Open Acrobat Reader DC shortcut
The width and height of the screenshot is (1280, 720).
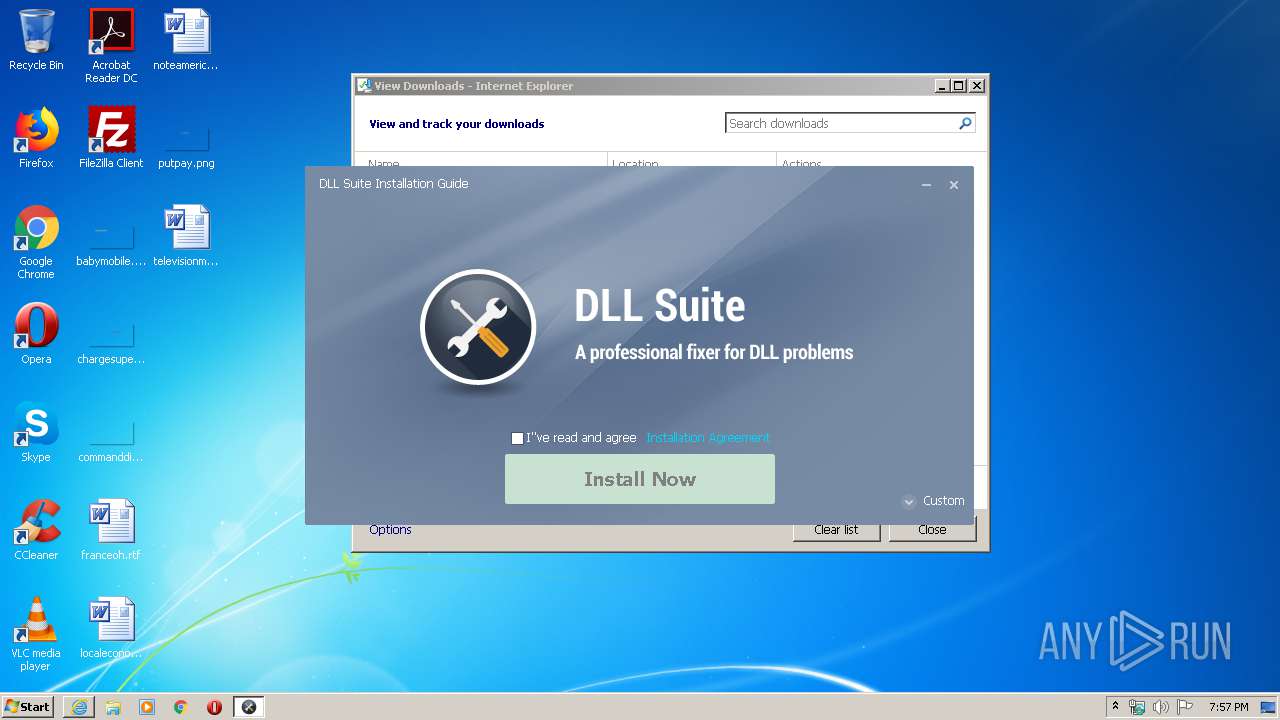[x=111, y=46]
